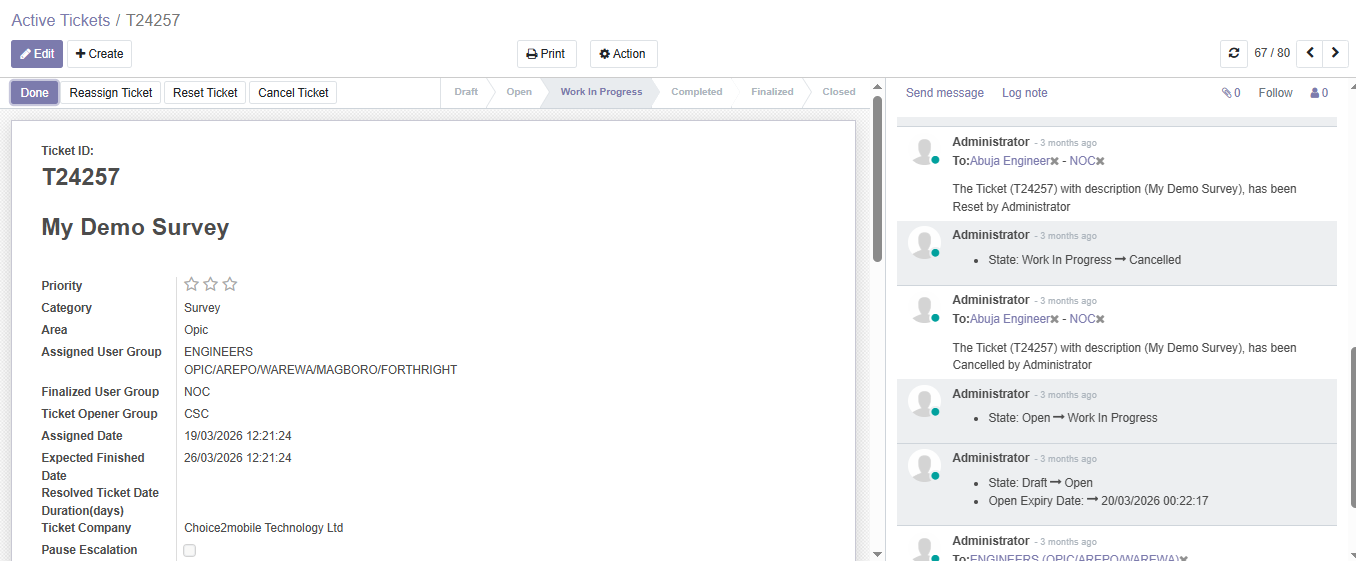The height and width of the screenshot is (561, 1356).
Task: Click the Edit button with pencil icon
Action: tap(37, 54)
